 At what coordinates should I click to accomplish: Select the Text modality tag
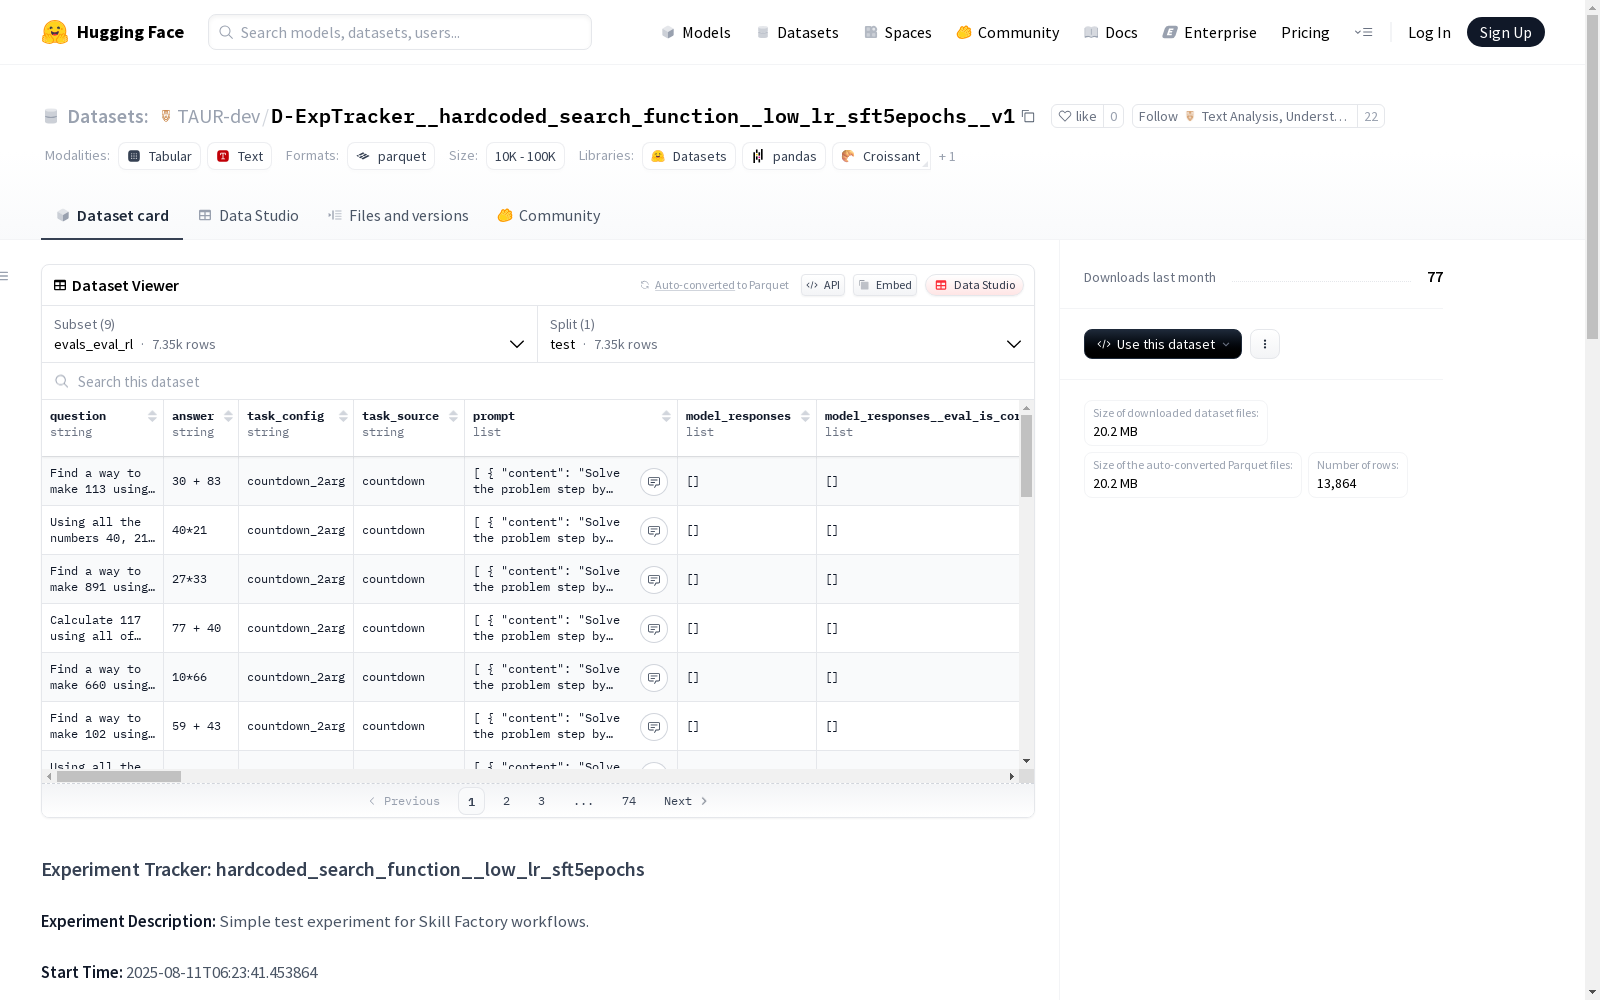tap(240, 156)
